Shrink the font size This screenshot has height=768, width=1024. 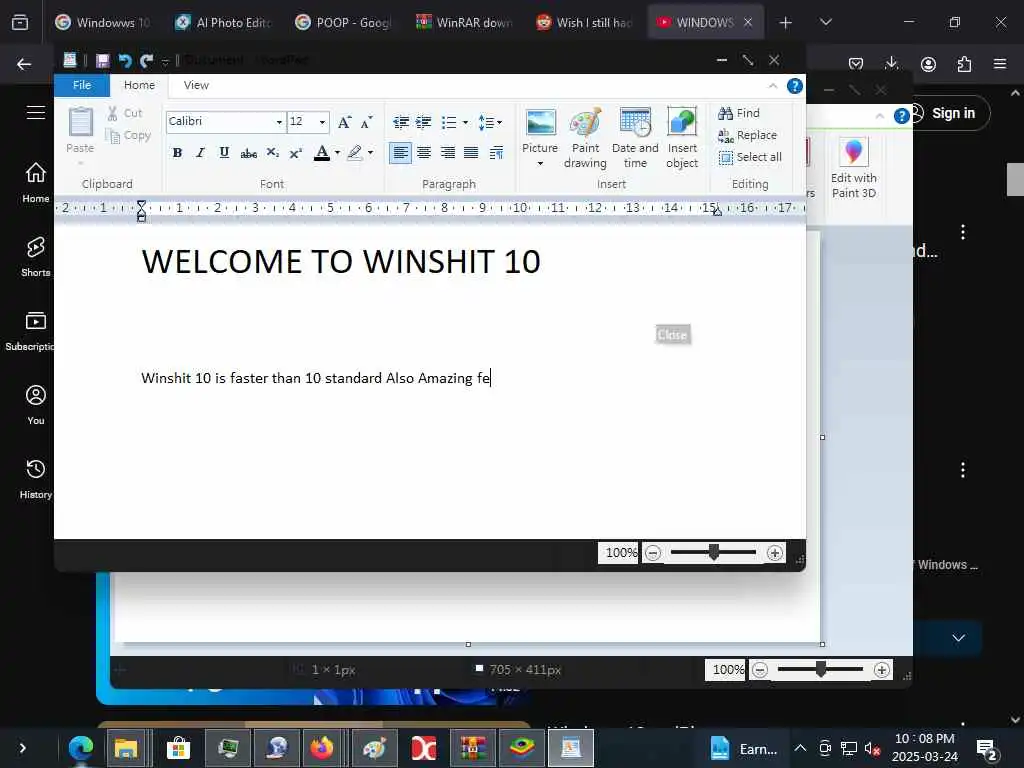(367, 122)
